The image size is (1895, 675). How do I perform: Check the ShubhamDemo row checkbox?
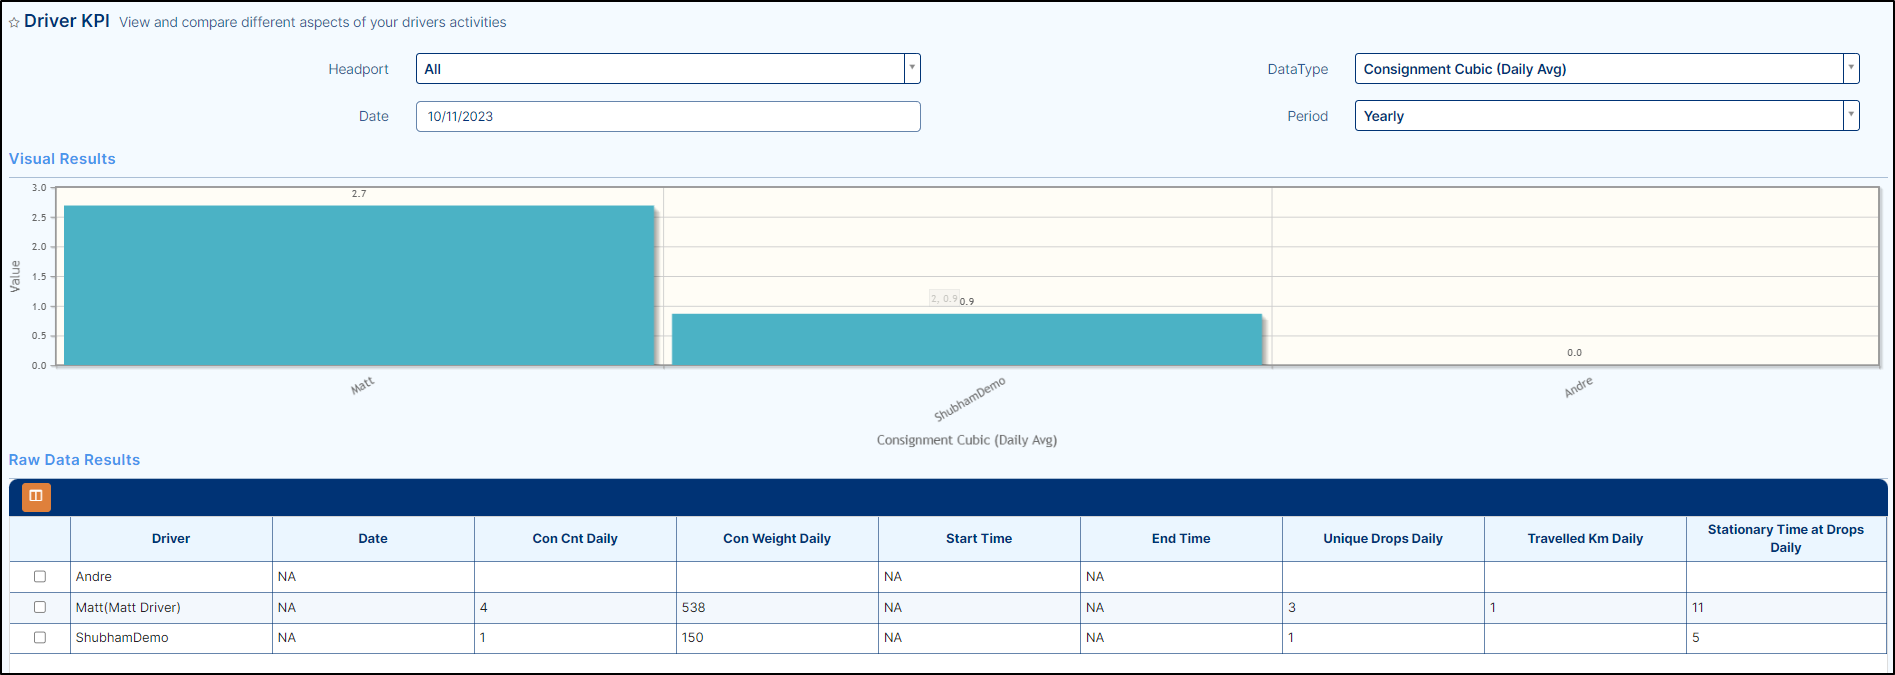tap(40, 637)
